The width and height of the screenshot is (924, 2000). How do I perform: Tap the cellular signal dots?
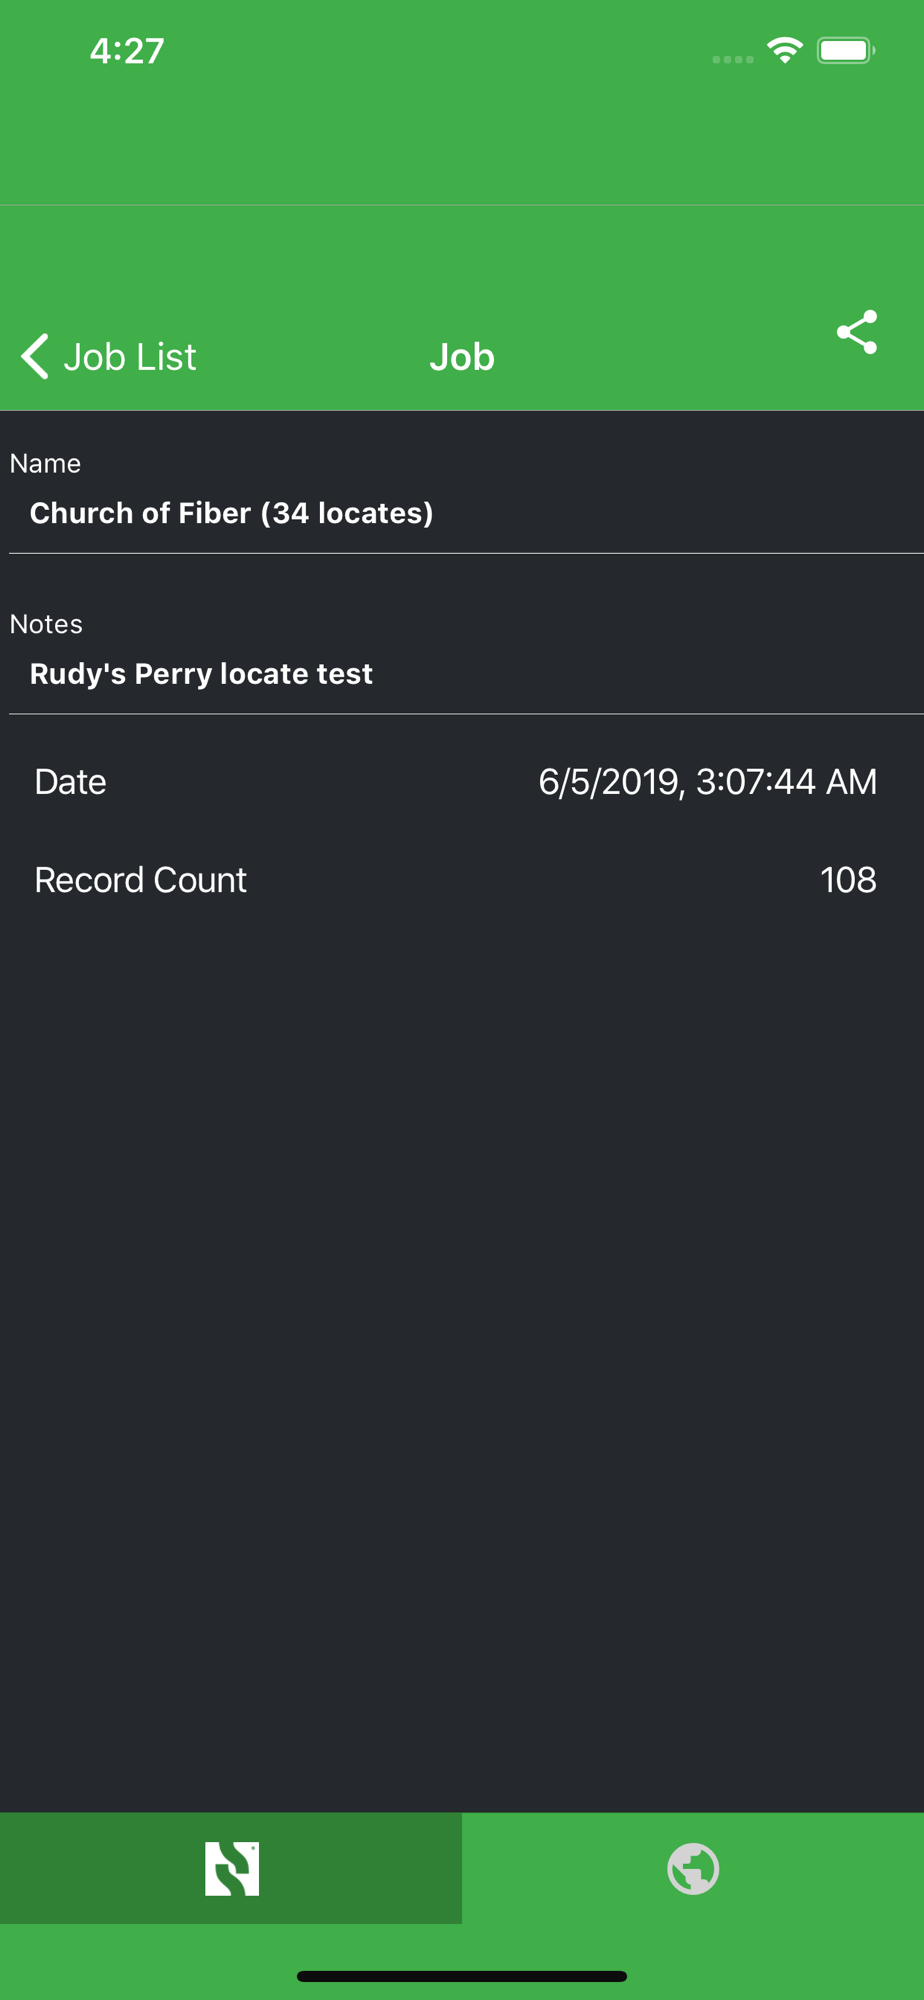click(x=733, y=59)
